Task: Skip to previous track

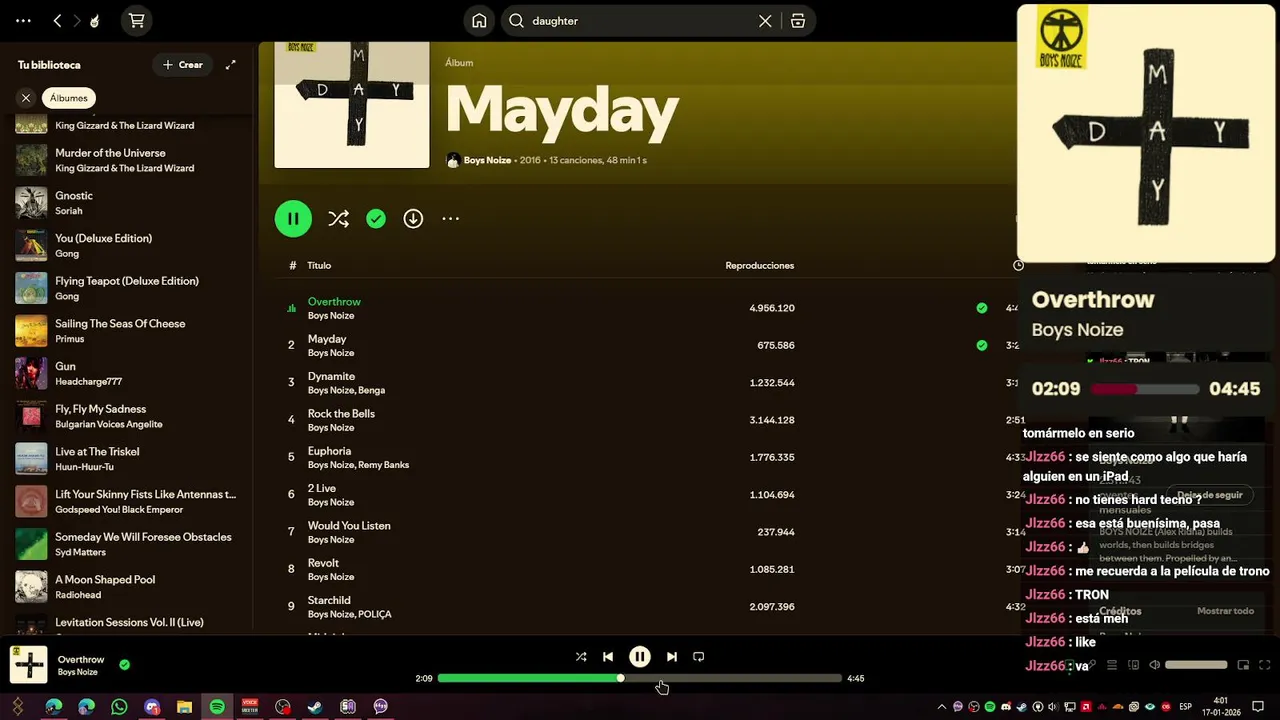Action: tap(608, 657)
